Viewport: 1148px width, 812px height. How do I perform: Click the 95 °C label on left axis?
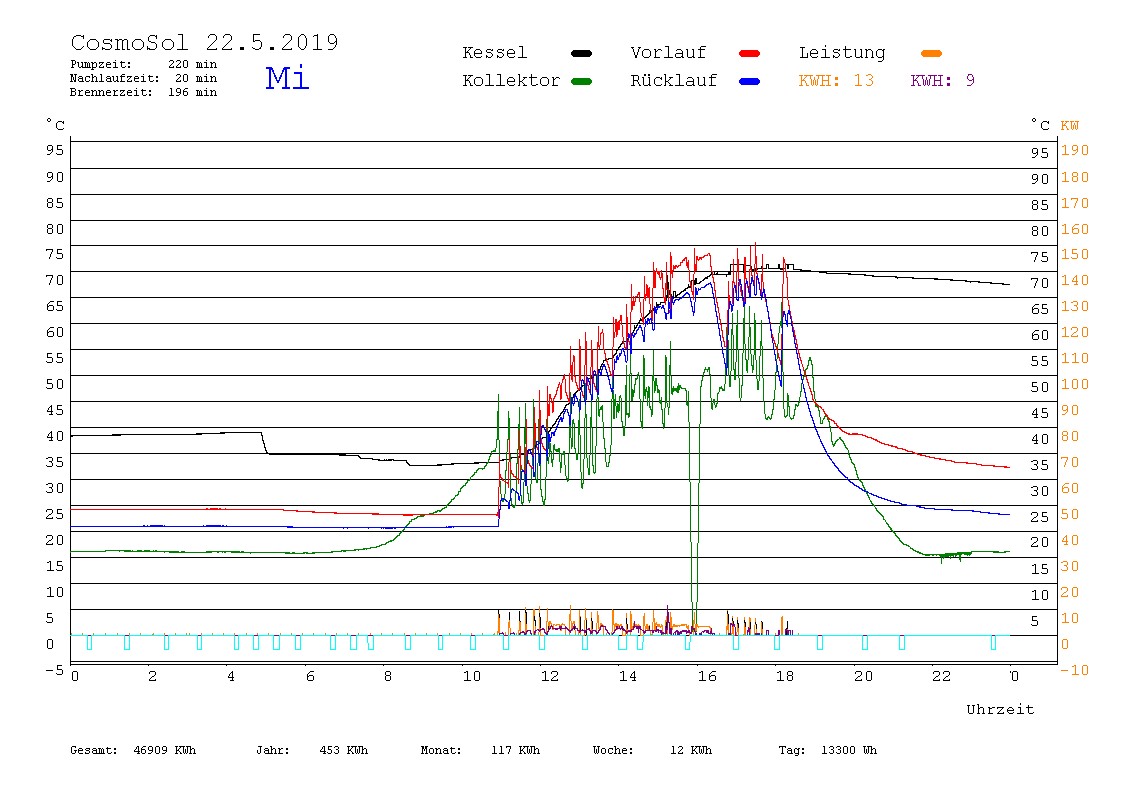click(x=55, y=150)
